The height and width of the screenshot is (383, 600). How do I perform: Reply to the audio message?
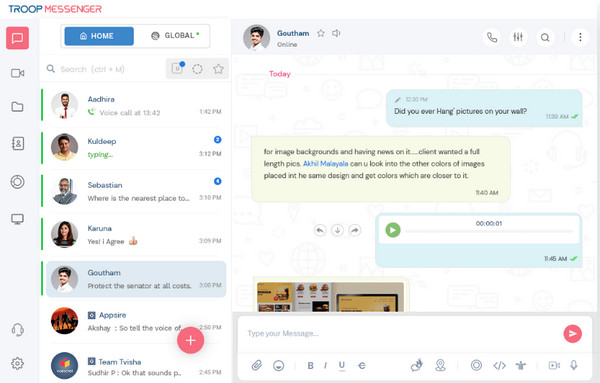coord(320,230)
